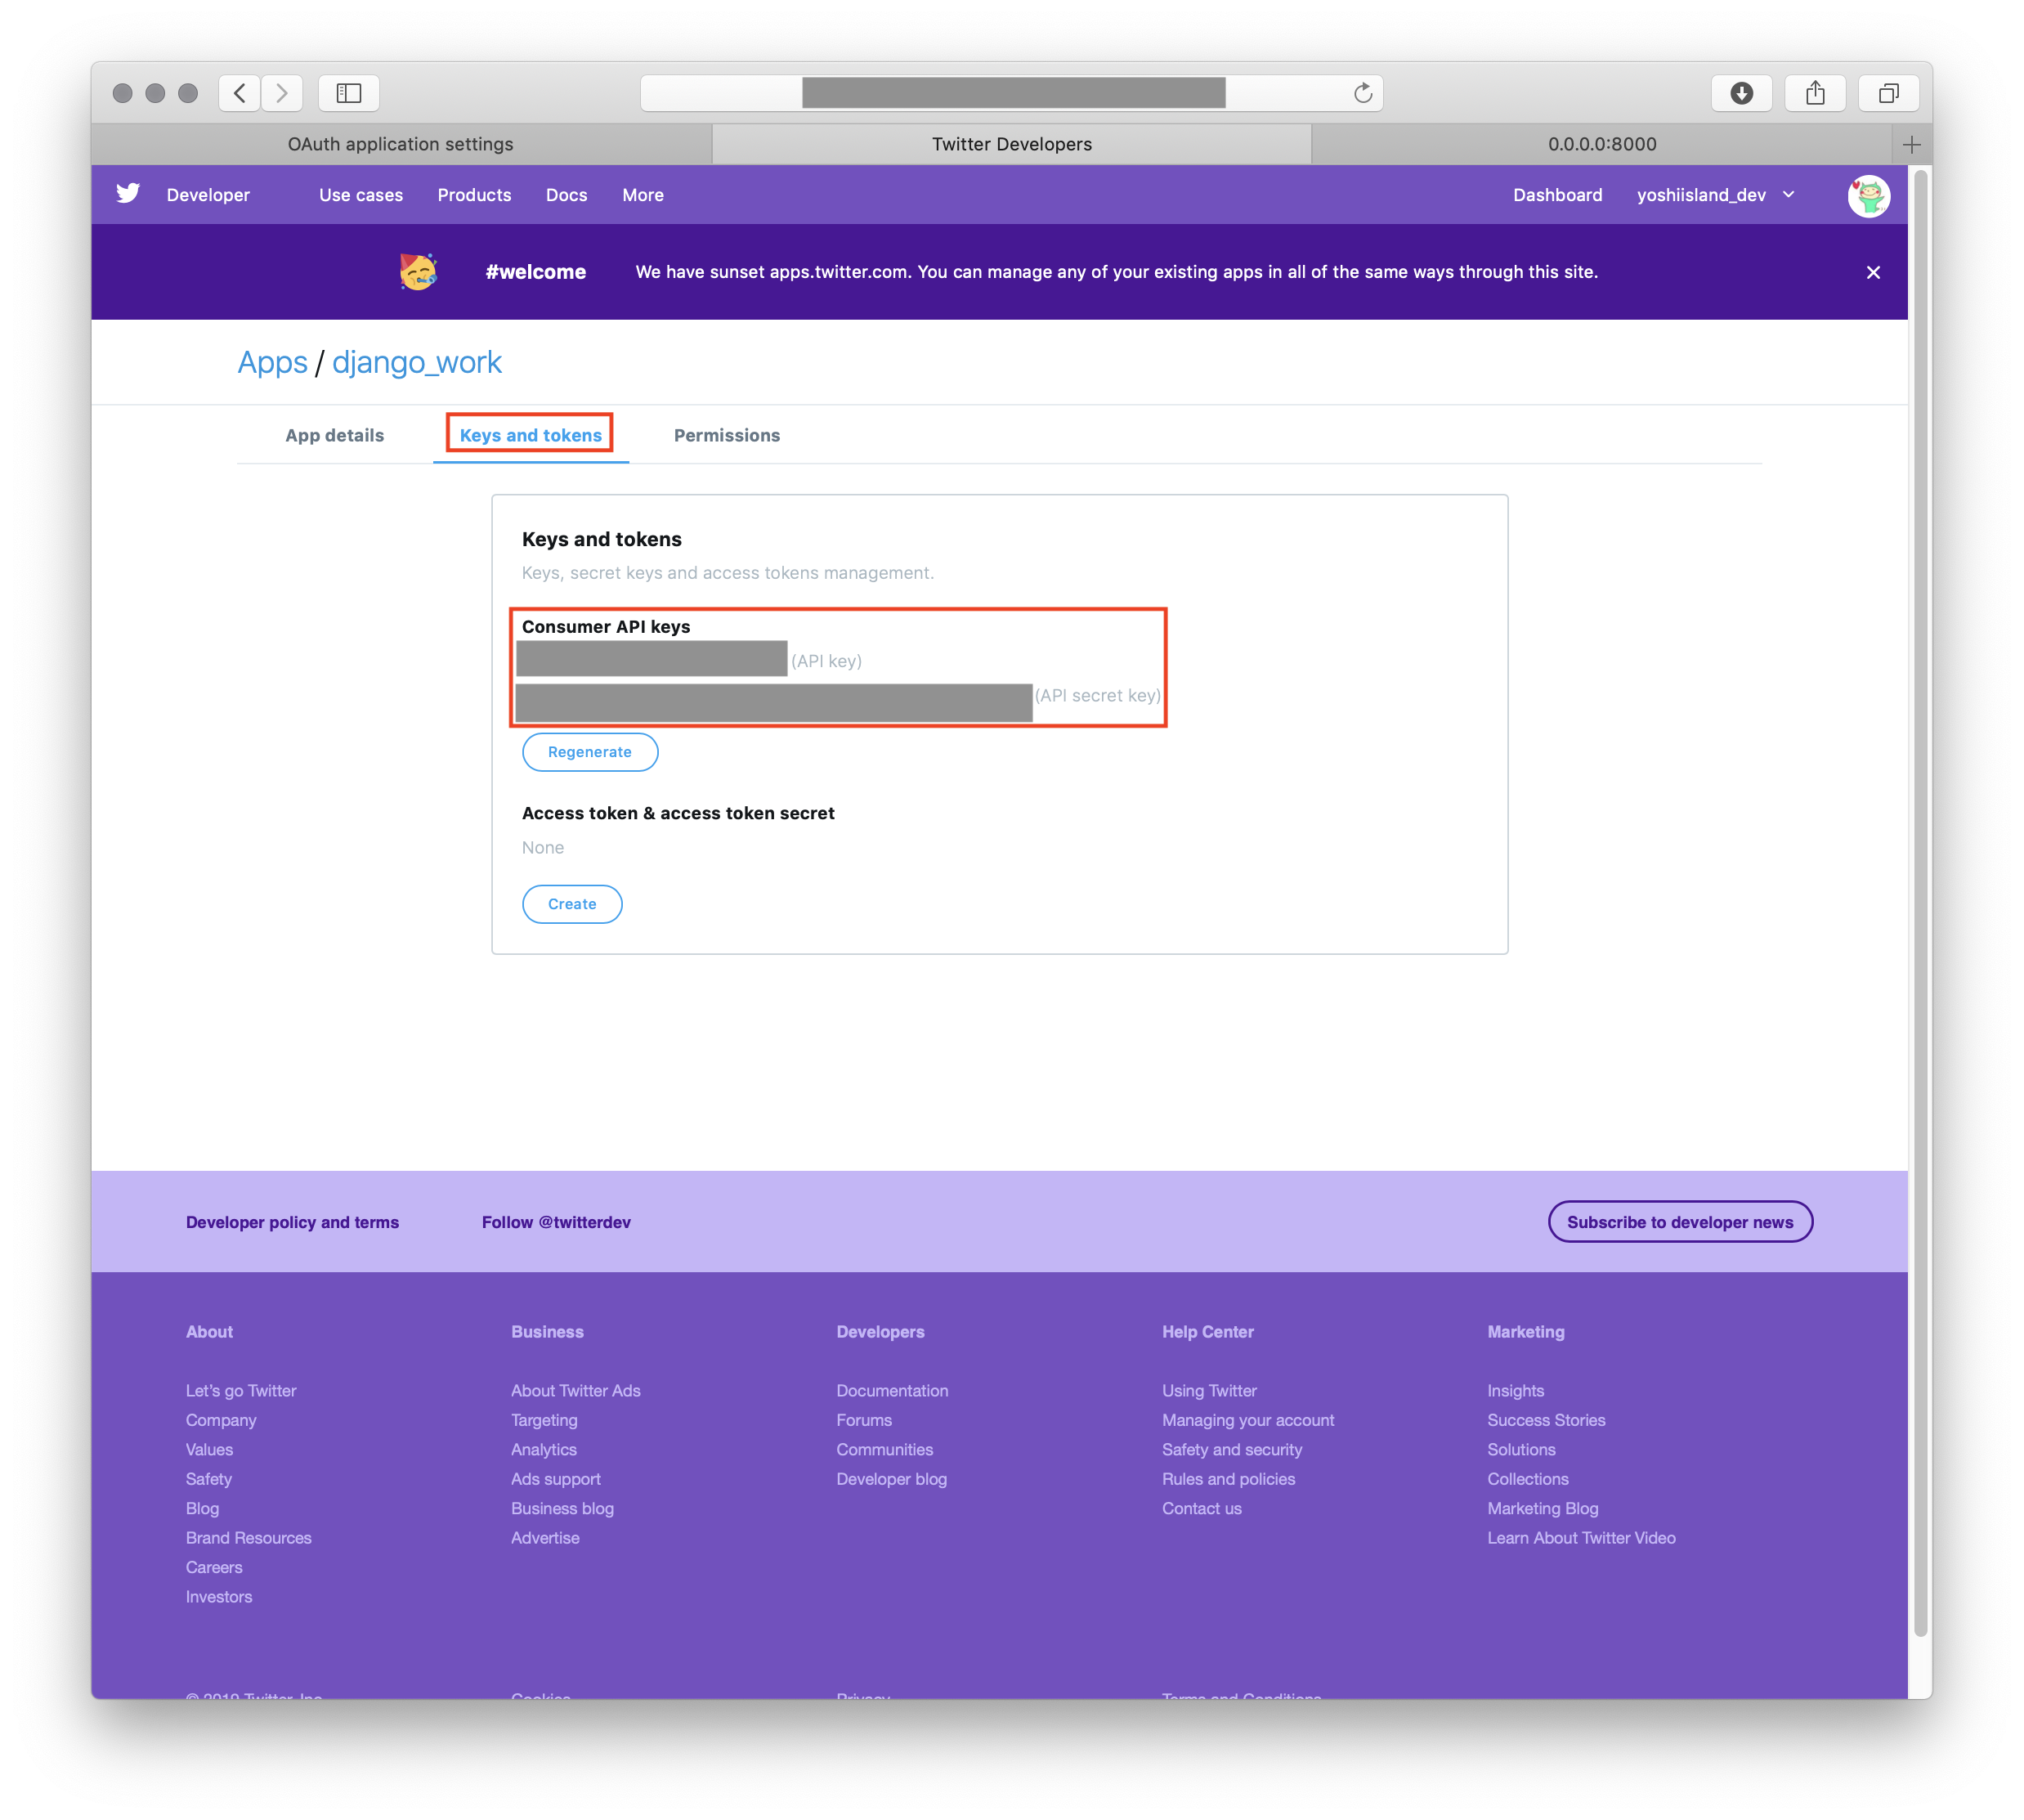Click the Apps breadcrumb link
Screen dimensions: 2024x1820
tap(272, 362)
